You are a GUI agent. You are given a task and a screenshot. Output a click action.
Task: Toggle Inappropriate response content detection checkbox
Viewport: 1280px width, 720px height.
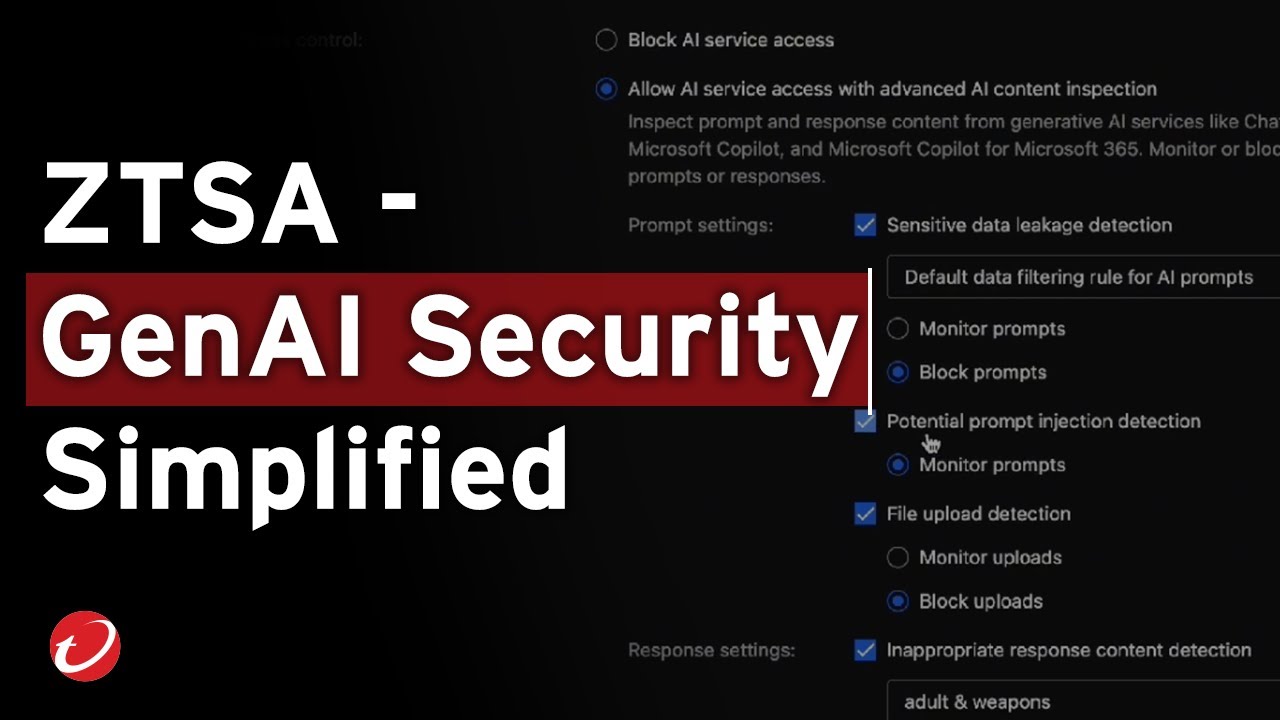tap(865, 651)
